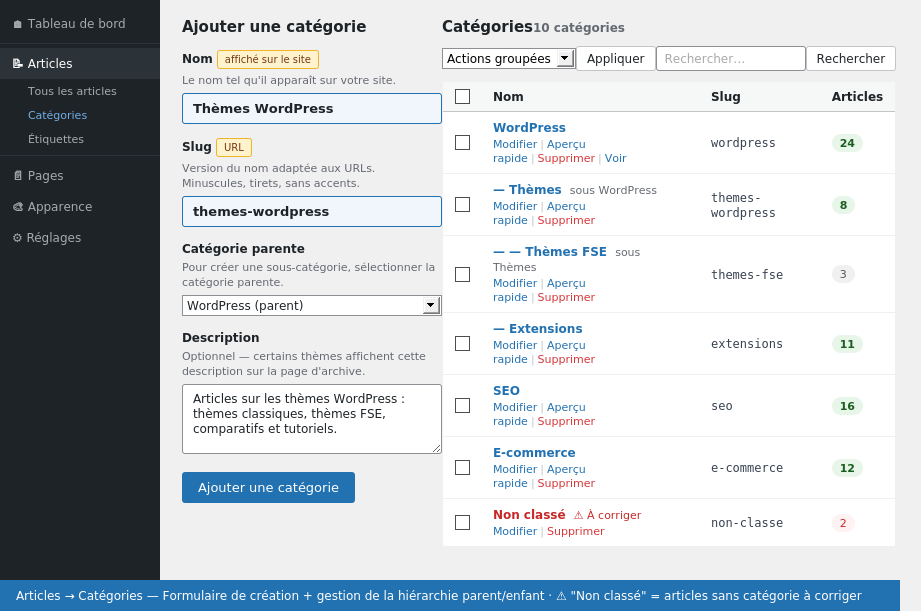
Task: Click the Réglages gear icon
Action: 17,238
